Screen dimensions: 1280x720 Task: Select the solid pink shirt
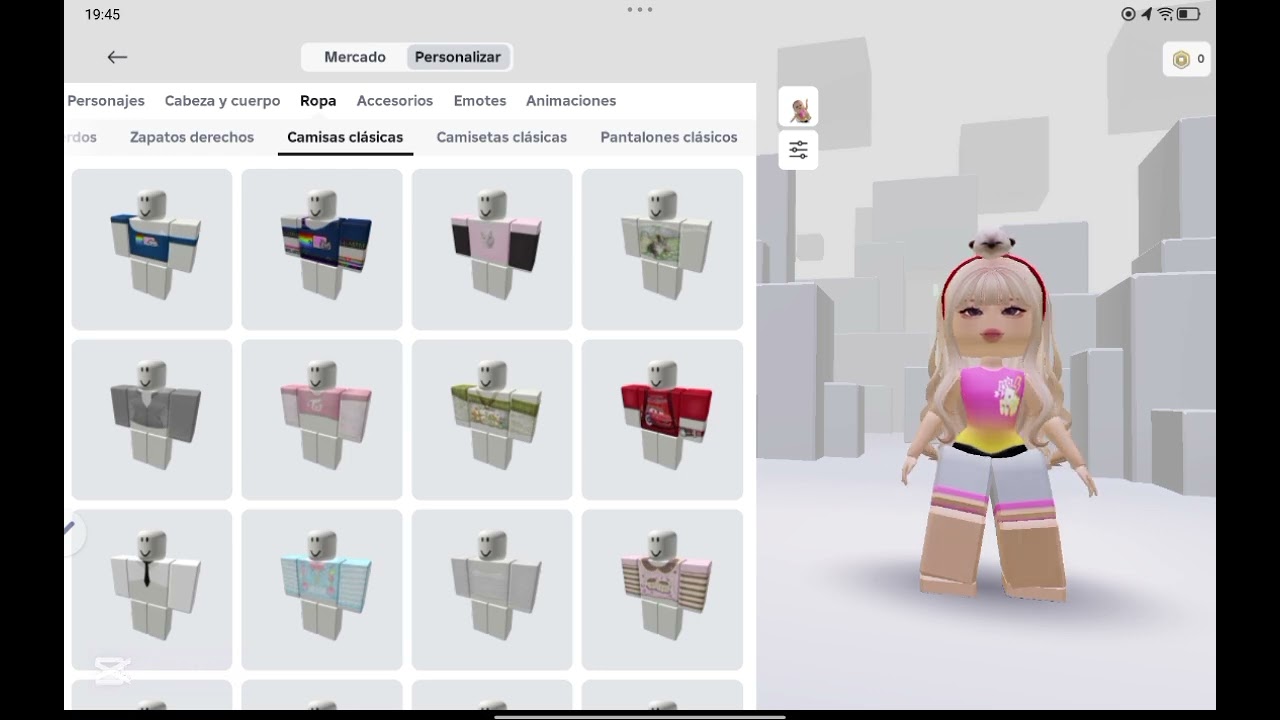point(322,420)
